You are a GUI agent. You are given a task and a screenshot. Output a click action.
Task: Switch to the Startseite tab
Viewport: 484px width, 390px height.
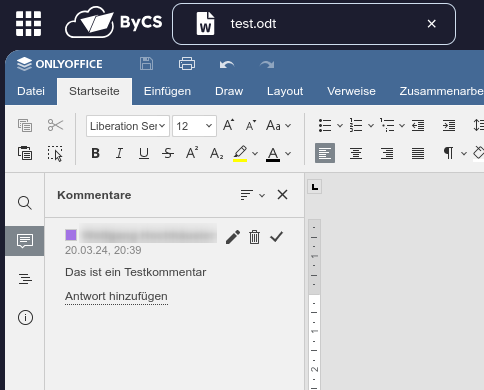pyautogui.click(x=94, y=91)
